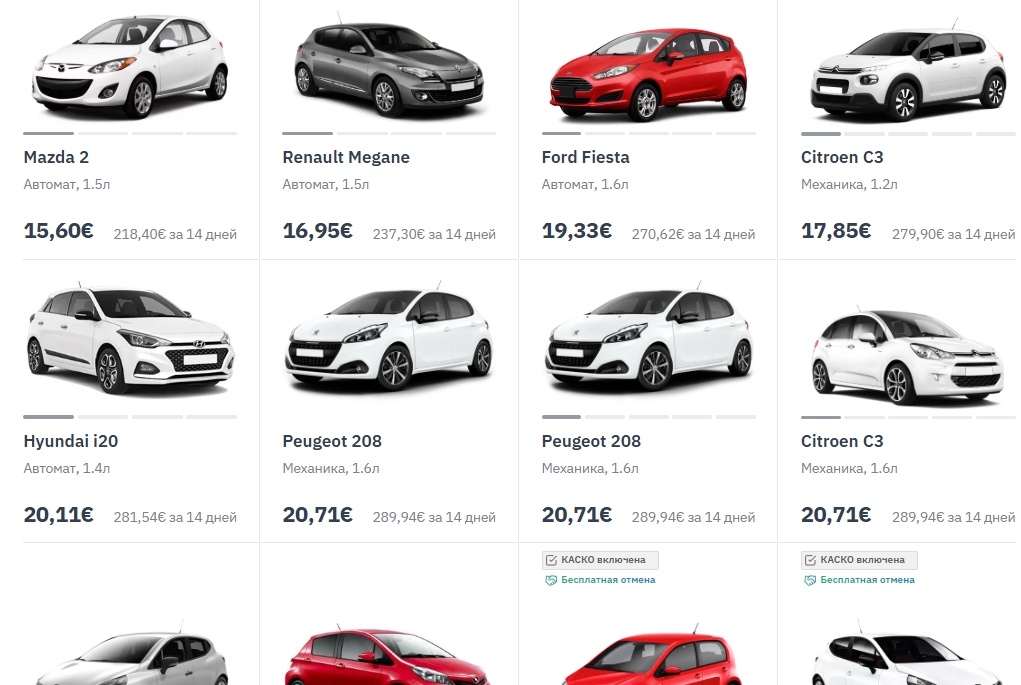Click the Ford Fiesta 19,33€ daily price
This screenshot has height=685, width=1021.
coord(576,231)
